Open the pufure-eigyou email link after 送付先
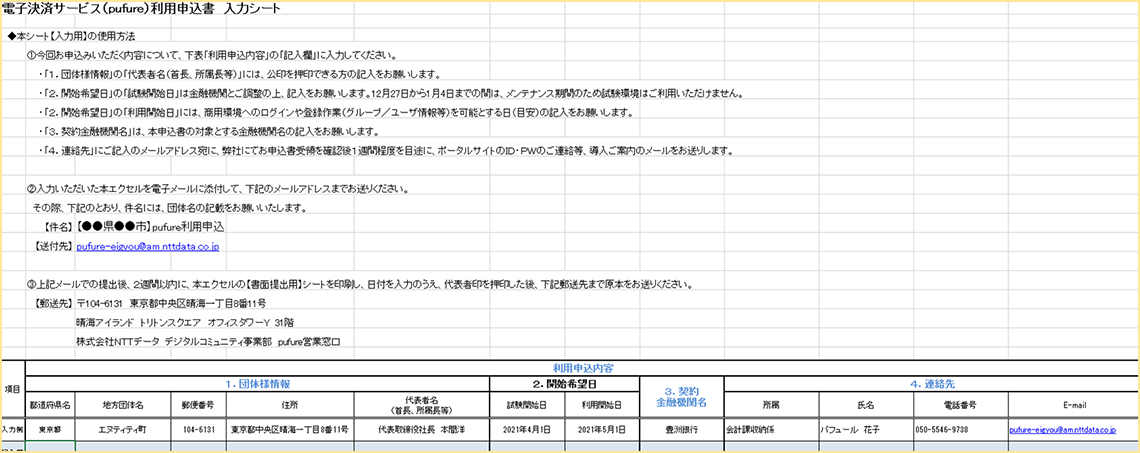The image size is (1140, 453). 148,247
